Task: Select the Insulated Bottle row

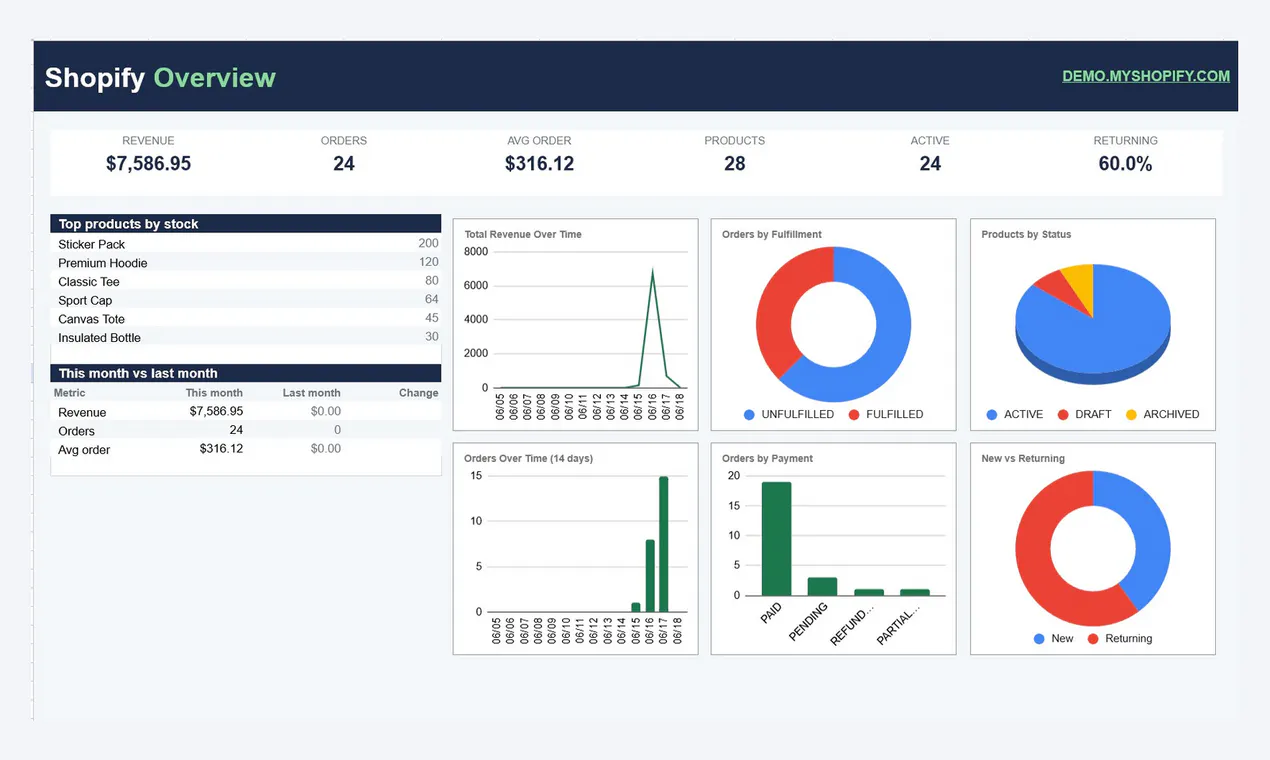Action: click(x=246, y=337)
